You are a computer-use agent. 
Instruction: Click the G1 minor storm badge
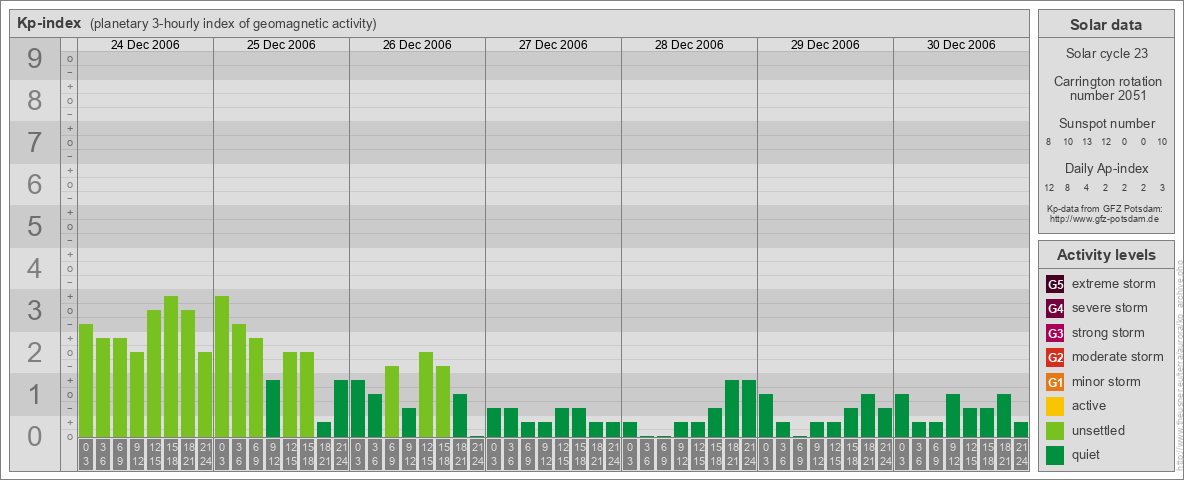1055,382
